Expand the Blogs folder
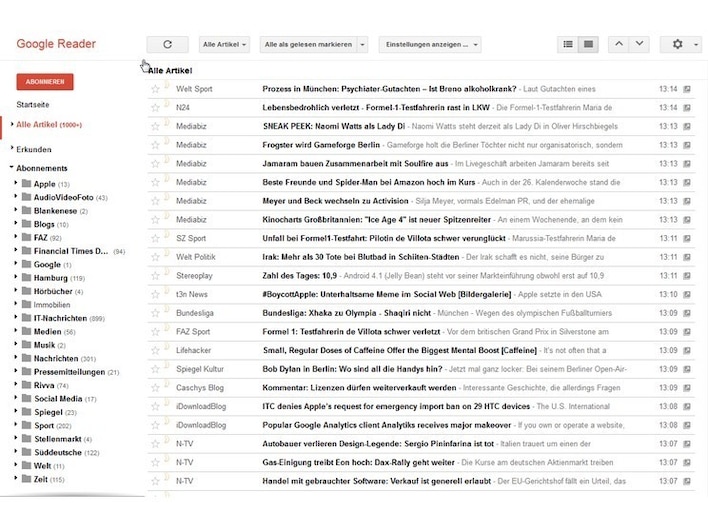 [x=16, y=223]
